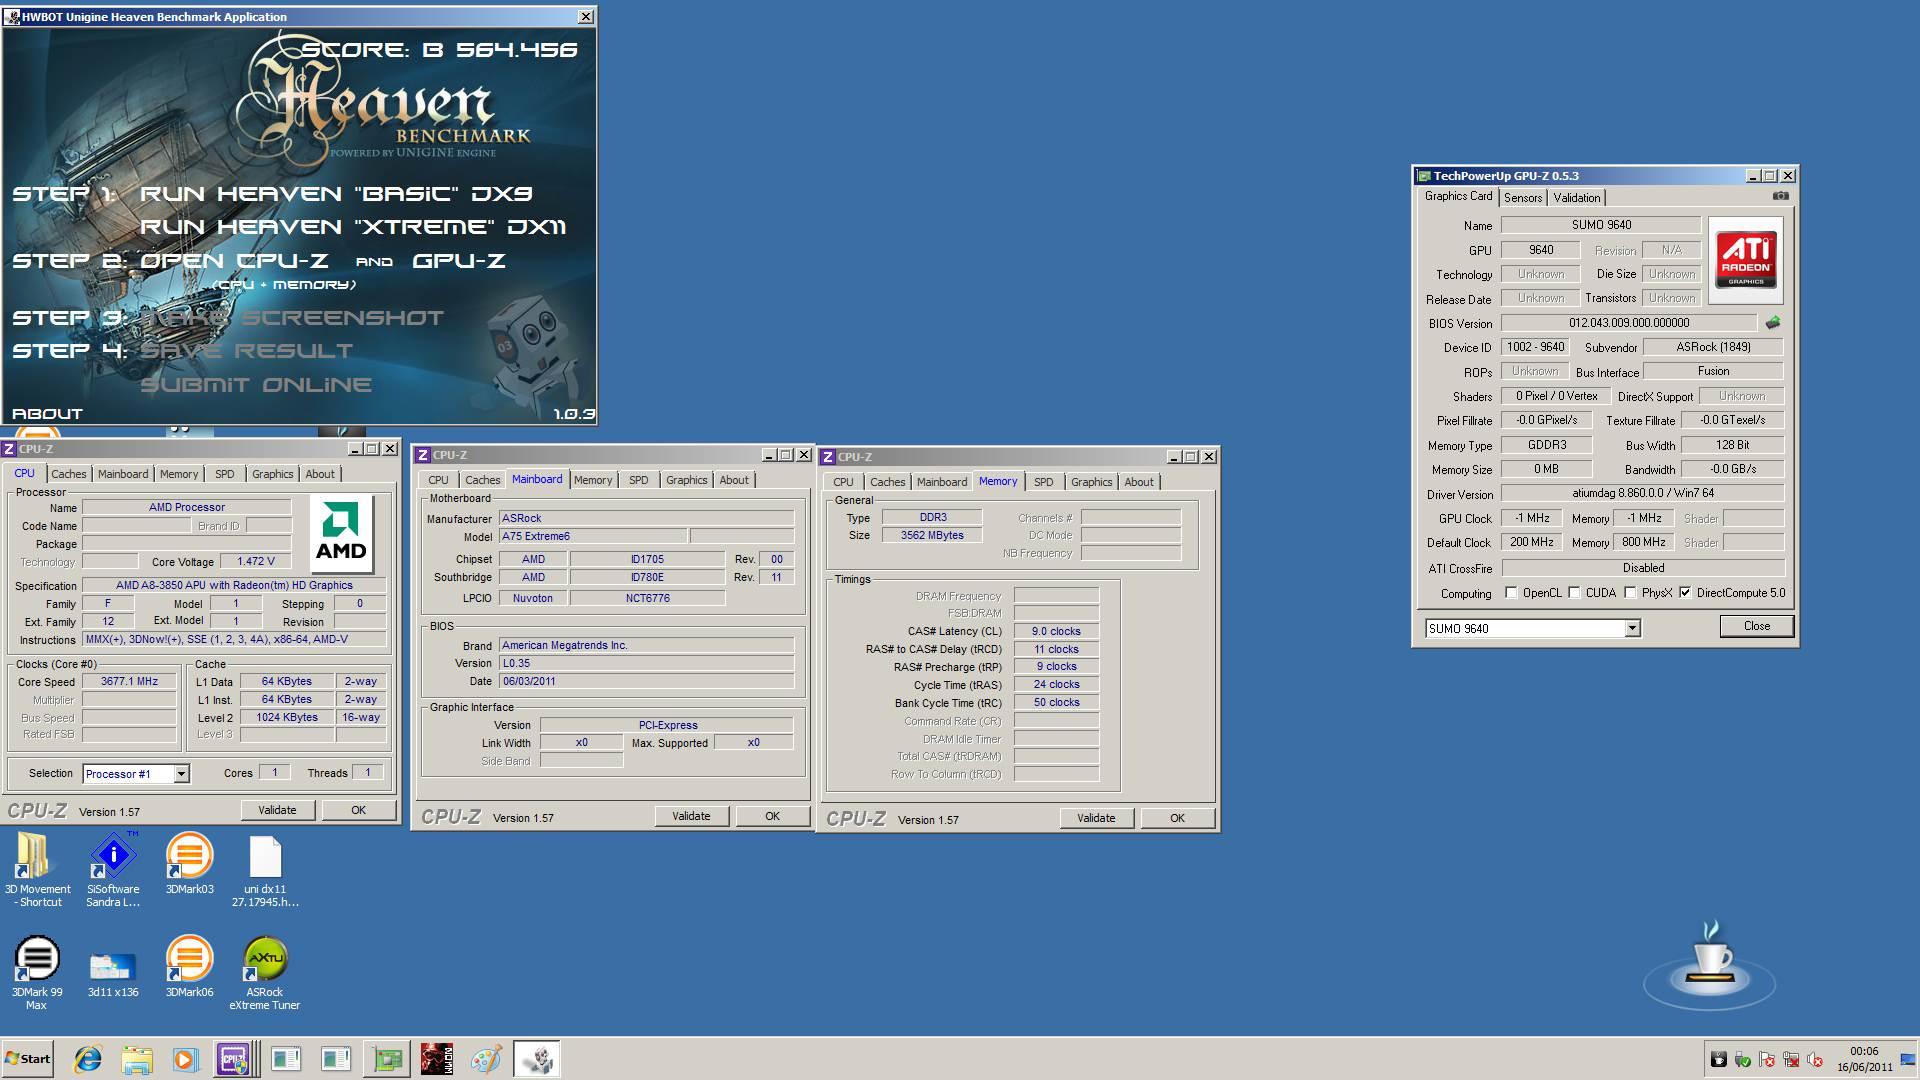The height and width of the screenshot is (1080, 1920).
Task: Open 3D Movement shortcut on desktop
Action: tap(37, 868)
